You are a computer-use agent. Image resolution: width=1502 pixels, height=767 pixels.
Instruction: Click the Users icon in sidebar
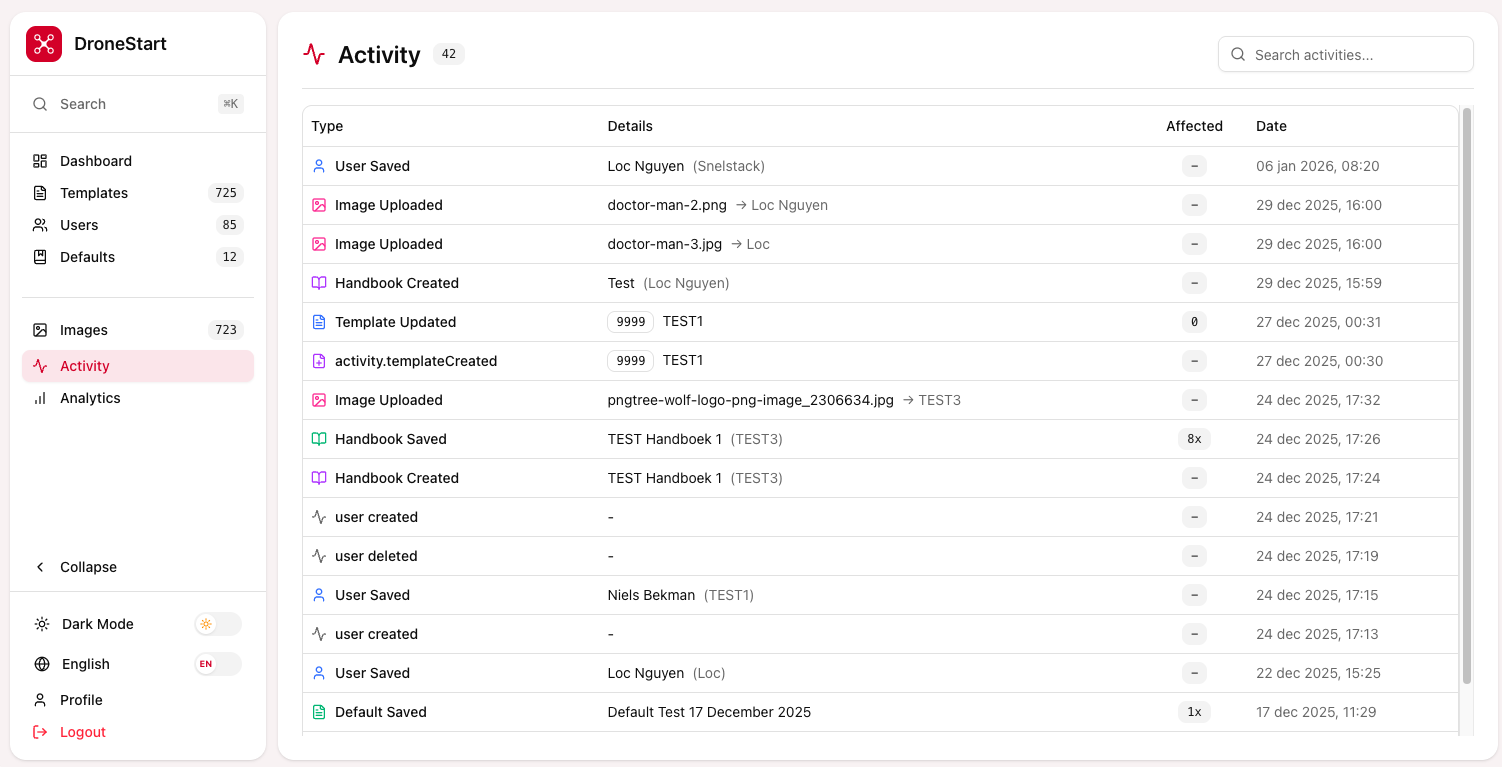(40, 225)
